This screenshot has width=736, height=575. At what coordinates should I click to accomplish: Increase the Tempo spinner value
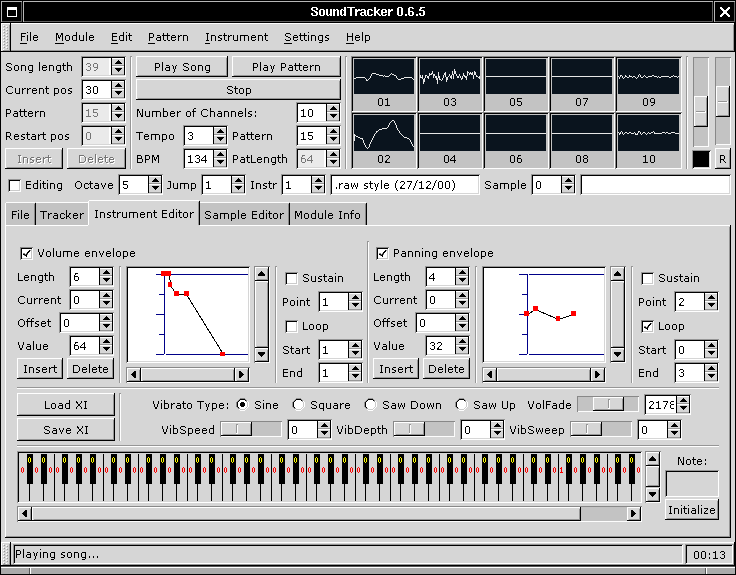(221, 131)
